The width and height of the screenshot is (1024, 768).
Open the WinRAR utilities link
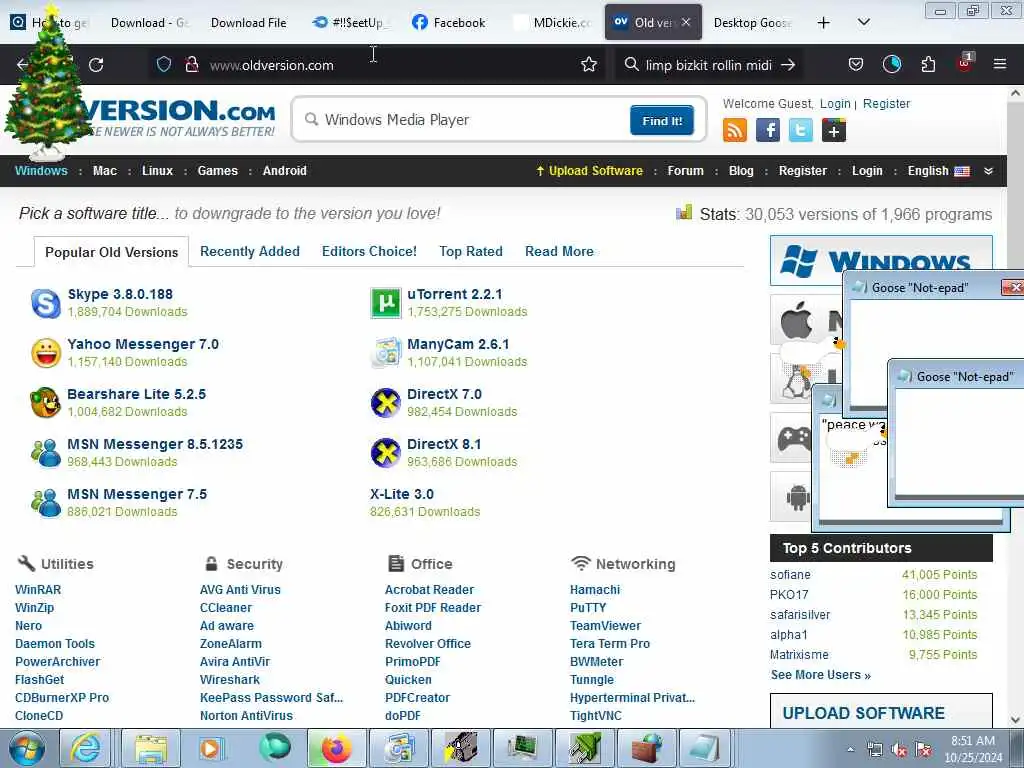[x=38, y=590]
